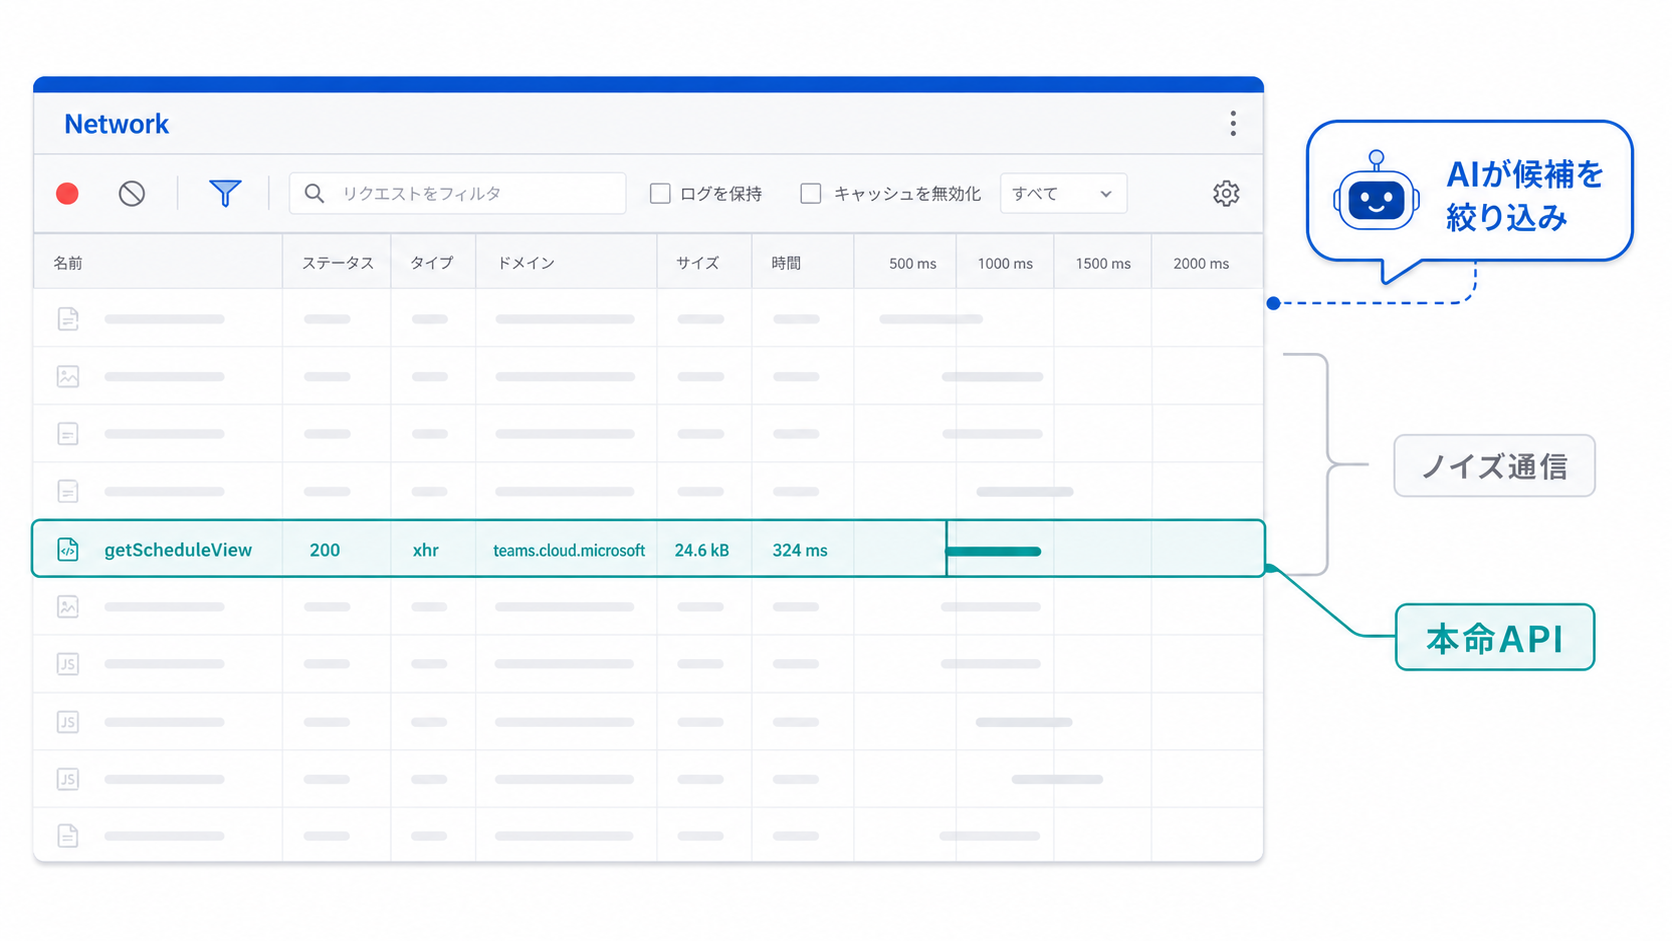Toggle the blue funnel filter icon

tap(225, 193)
